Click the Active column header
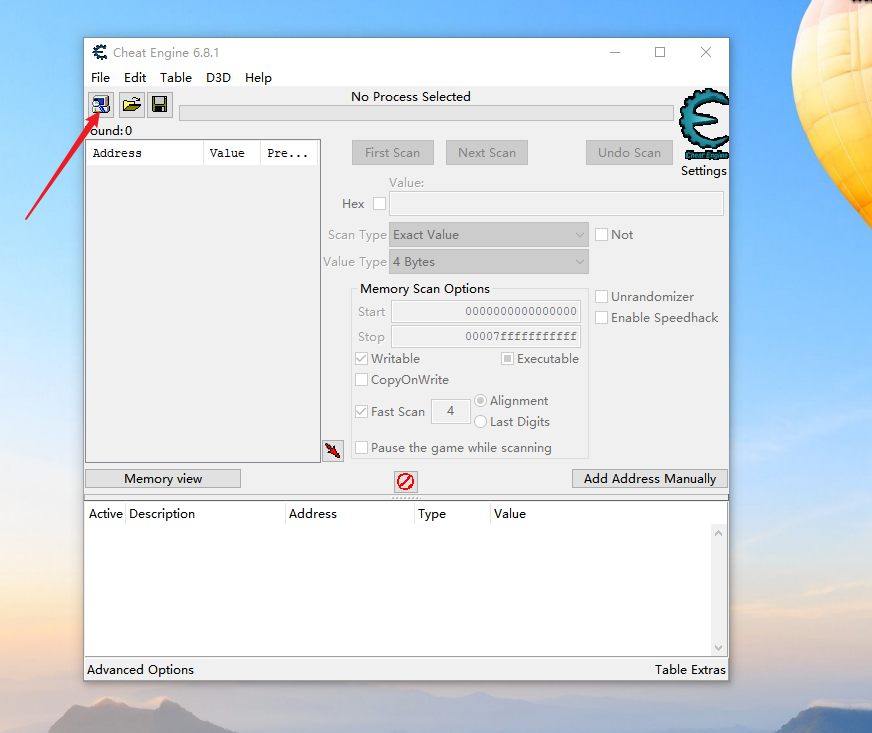872x733 pixels. click(105, 514)
